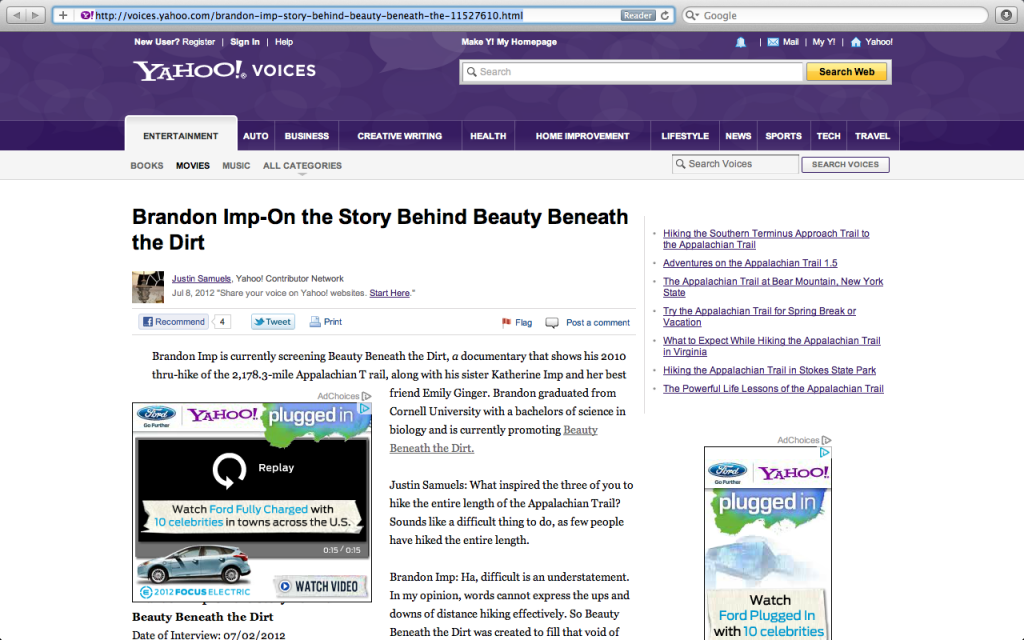Open Mail via the envelope icon
Viewport: 1024px width, 640px height.
point(773,42)
